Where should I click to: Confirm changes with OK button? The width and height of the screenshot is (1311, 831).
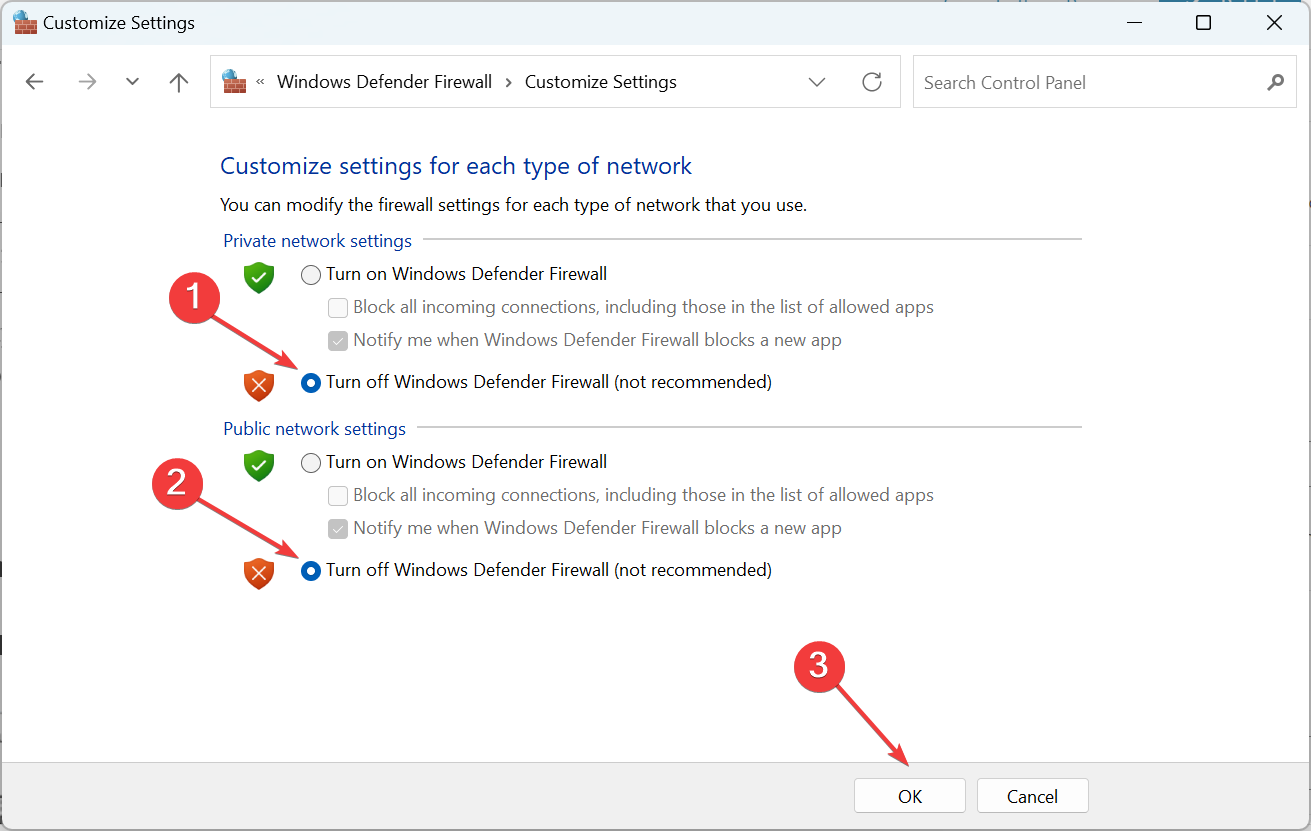coord(909,796)
